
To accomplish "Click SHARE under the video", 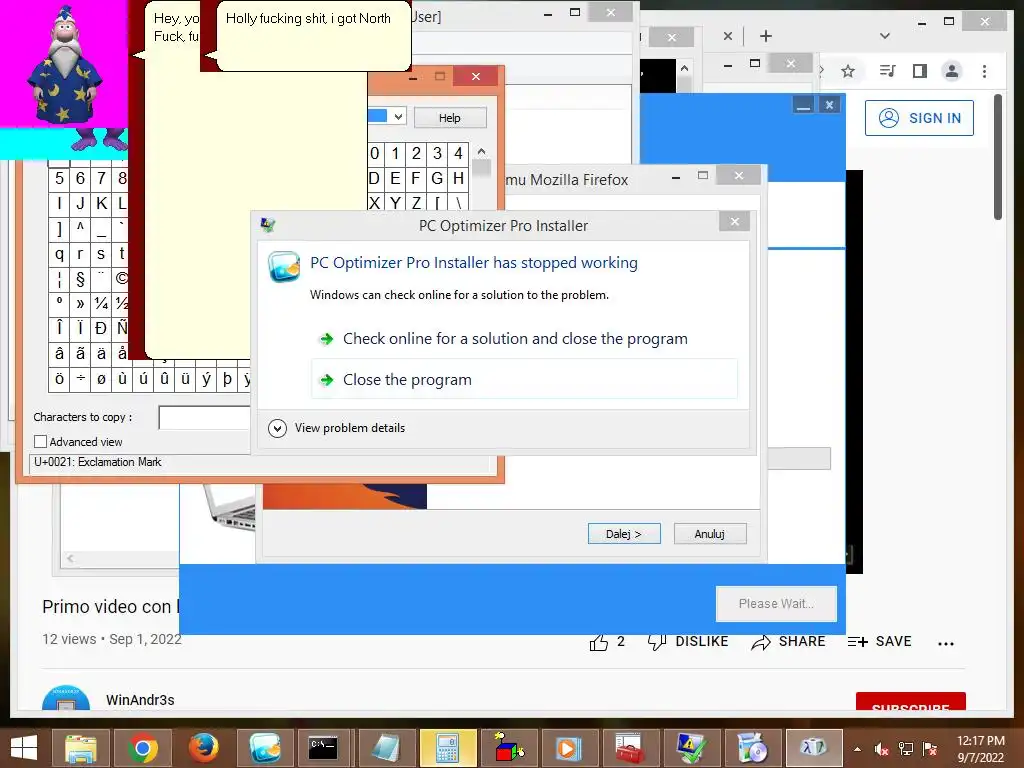I will (x=788, y=642).
